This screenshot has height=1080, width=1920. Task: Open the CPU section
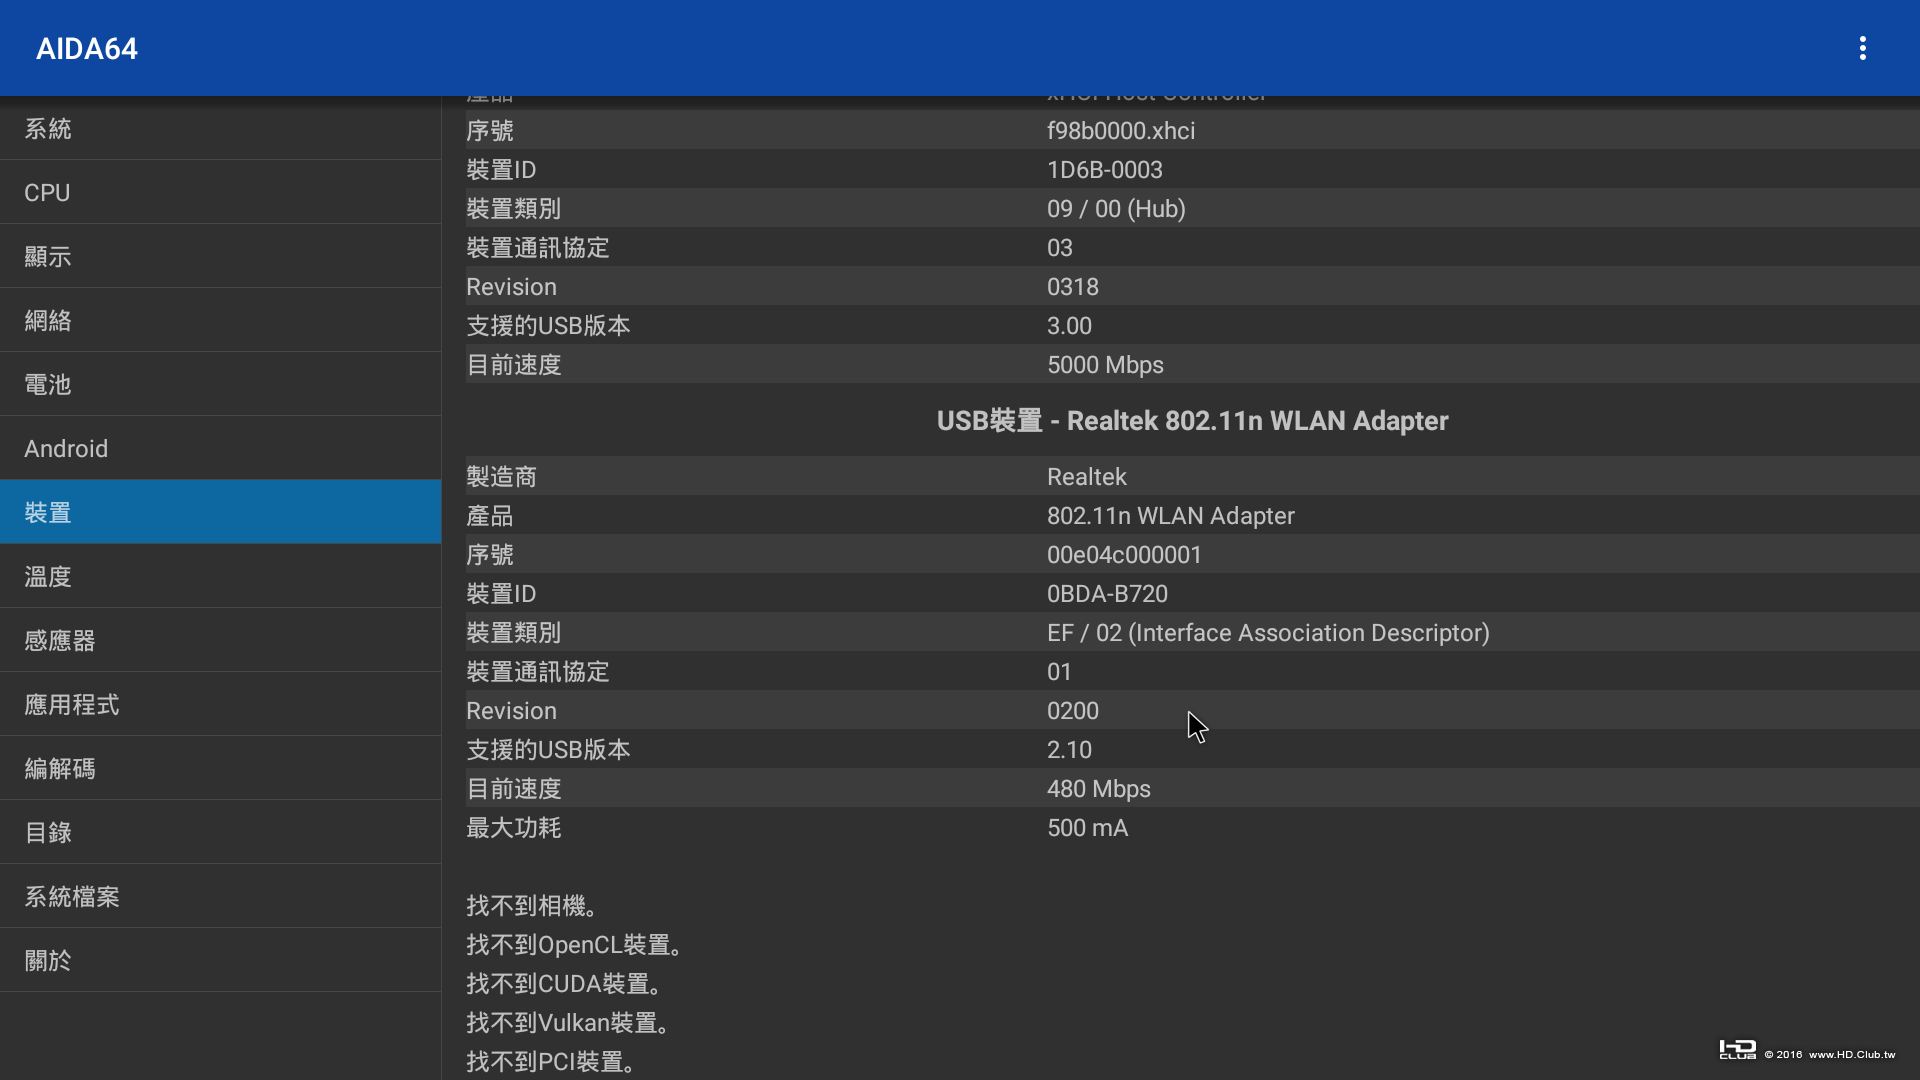coord(220,193)
